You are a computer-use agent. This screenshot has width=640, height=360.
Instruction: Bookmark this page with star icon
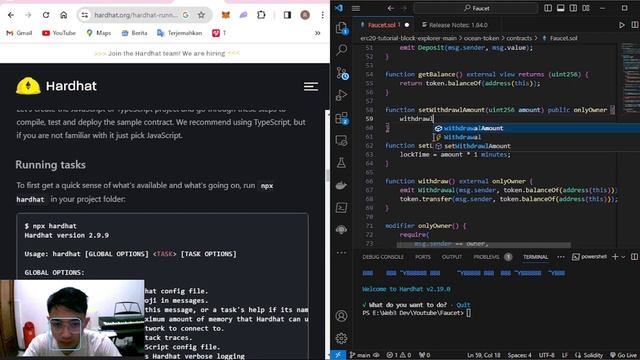click(201, 15)
